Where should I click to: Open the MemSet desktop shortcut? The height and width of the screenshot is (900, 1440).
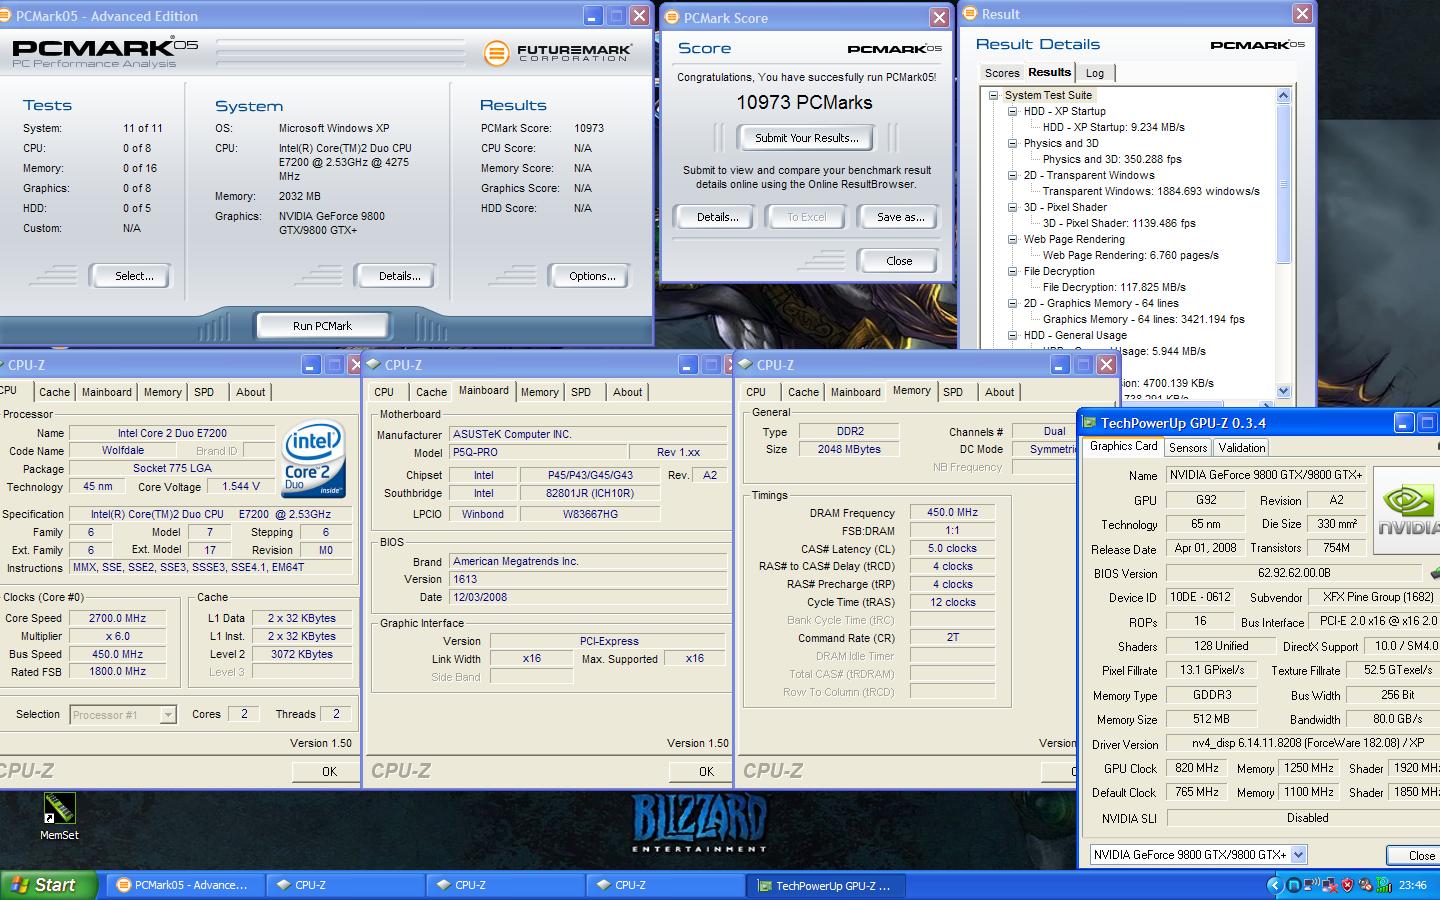click(x=59, y=816)
